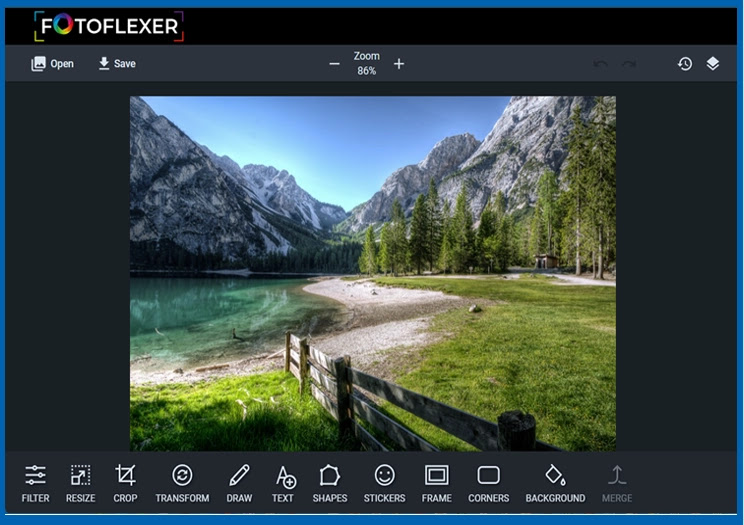The width and height of the screenshot is (744, 525).
Task: Redo the last action
Action: tap(629, 64)
